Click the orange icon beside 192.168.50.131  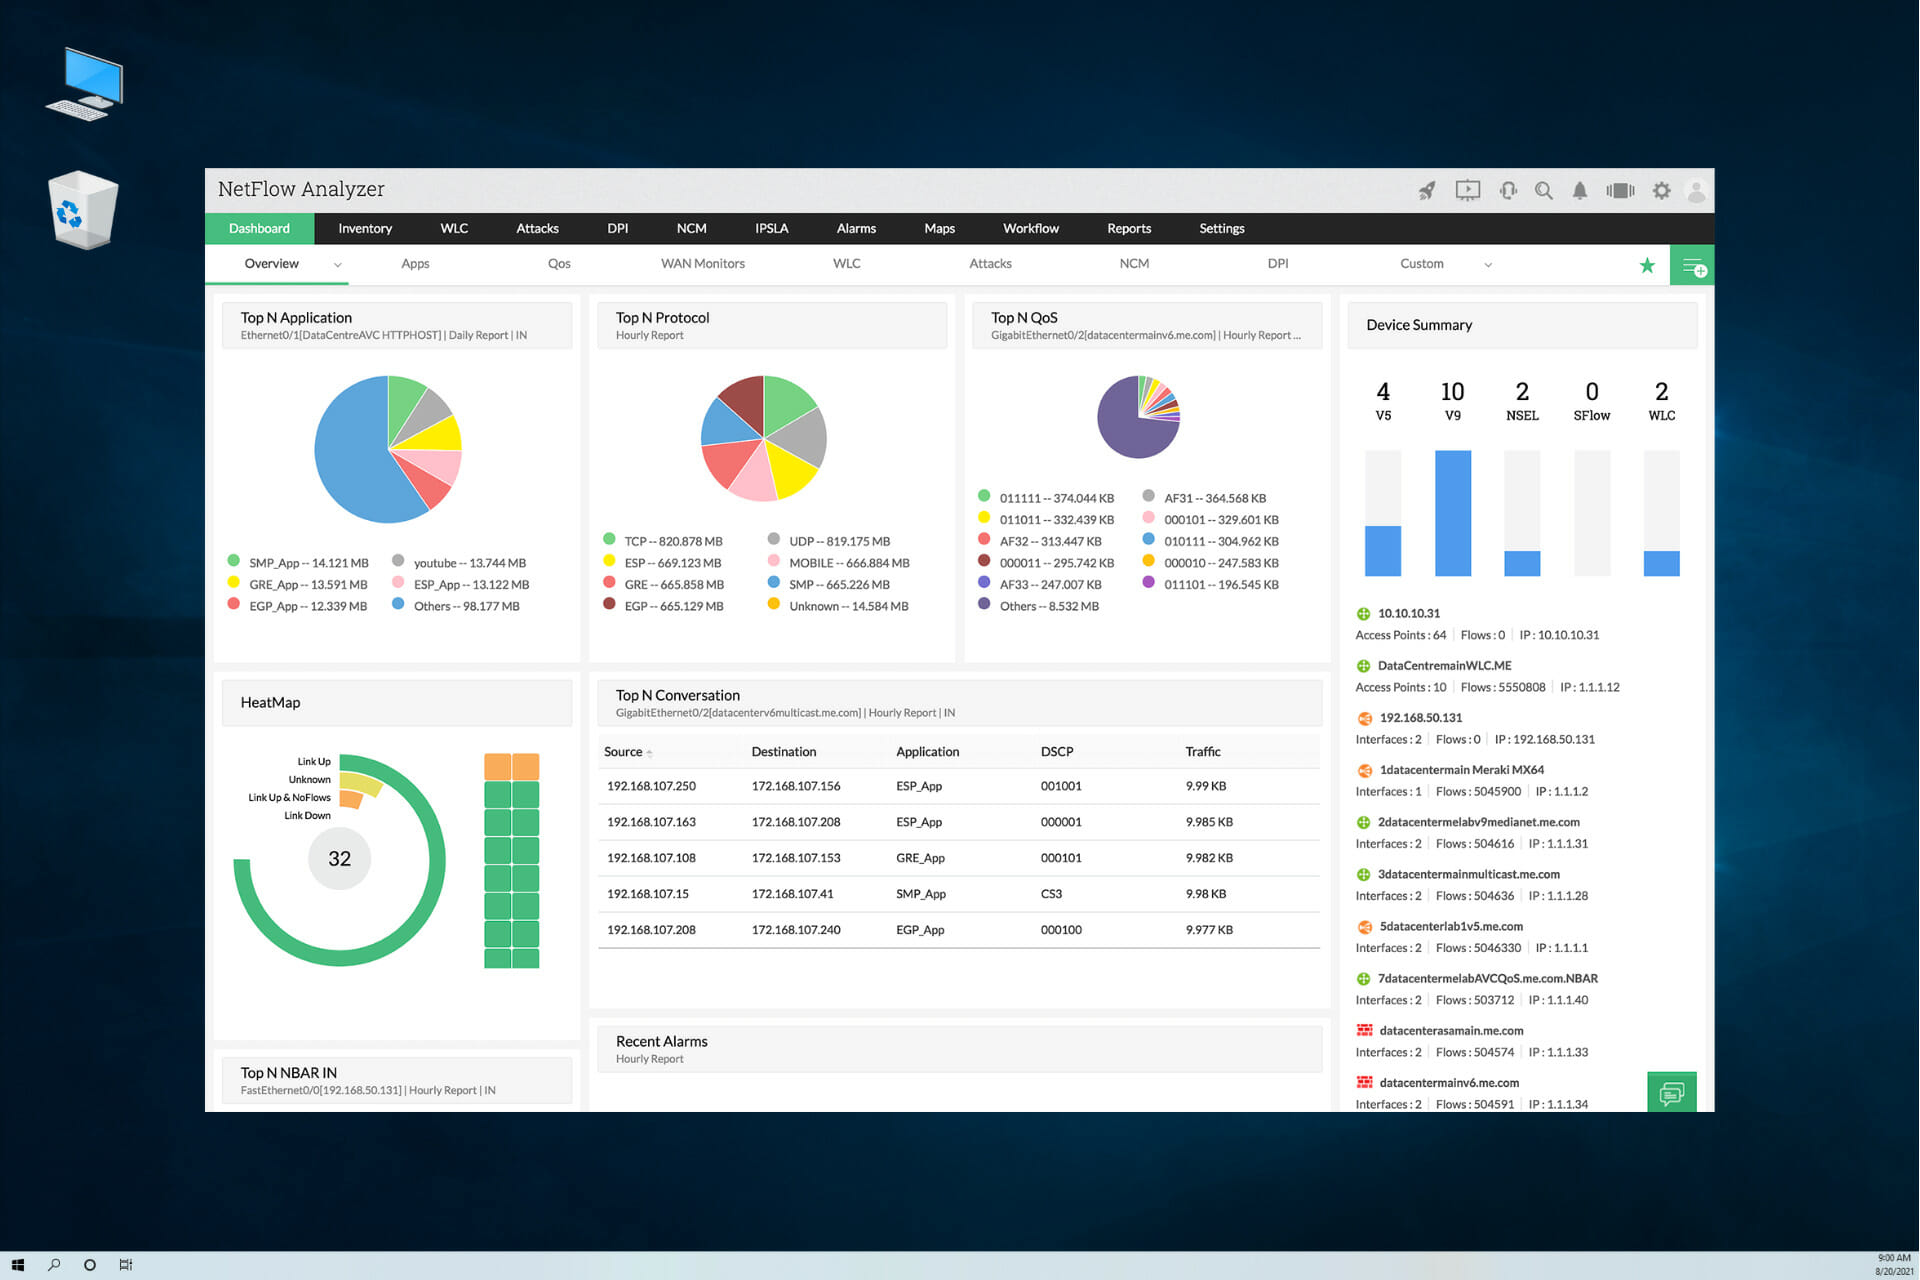[x=1364, y=718]
